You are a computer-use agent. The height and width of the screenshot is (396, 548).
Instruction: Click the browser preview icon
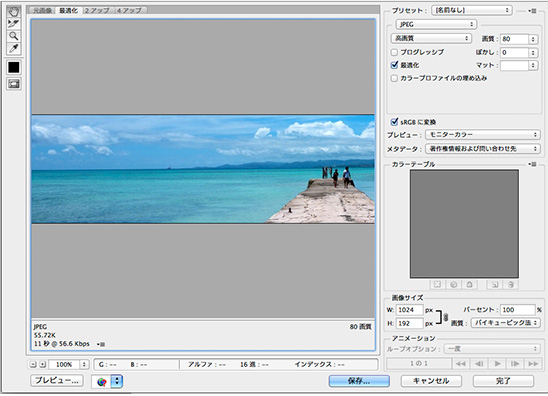[101, 381]
